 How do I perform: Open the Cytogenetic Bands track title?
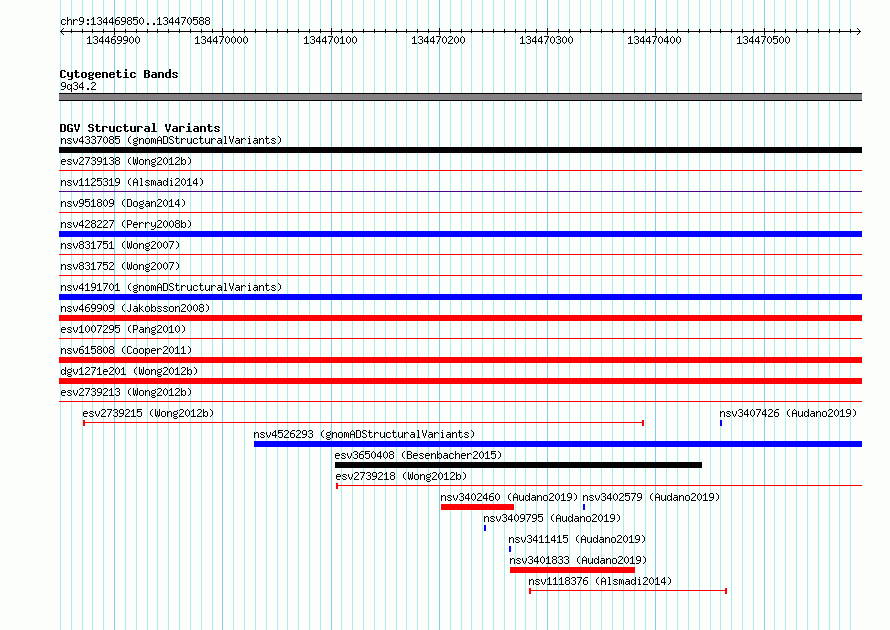tap(119, 74)
